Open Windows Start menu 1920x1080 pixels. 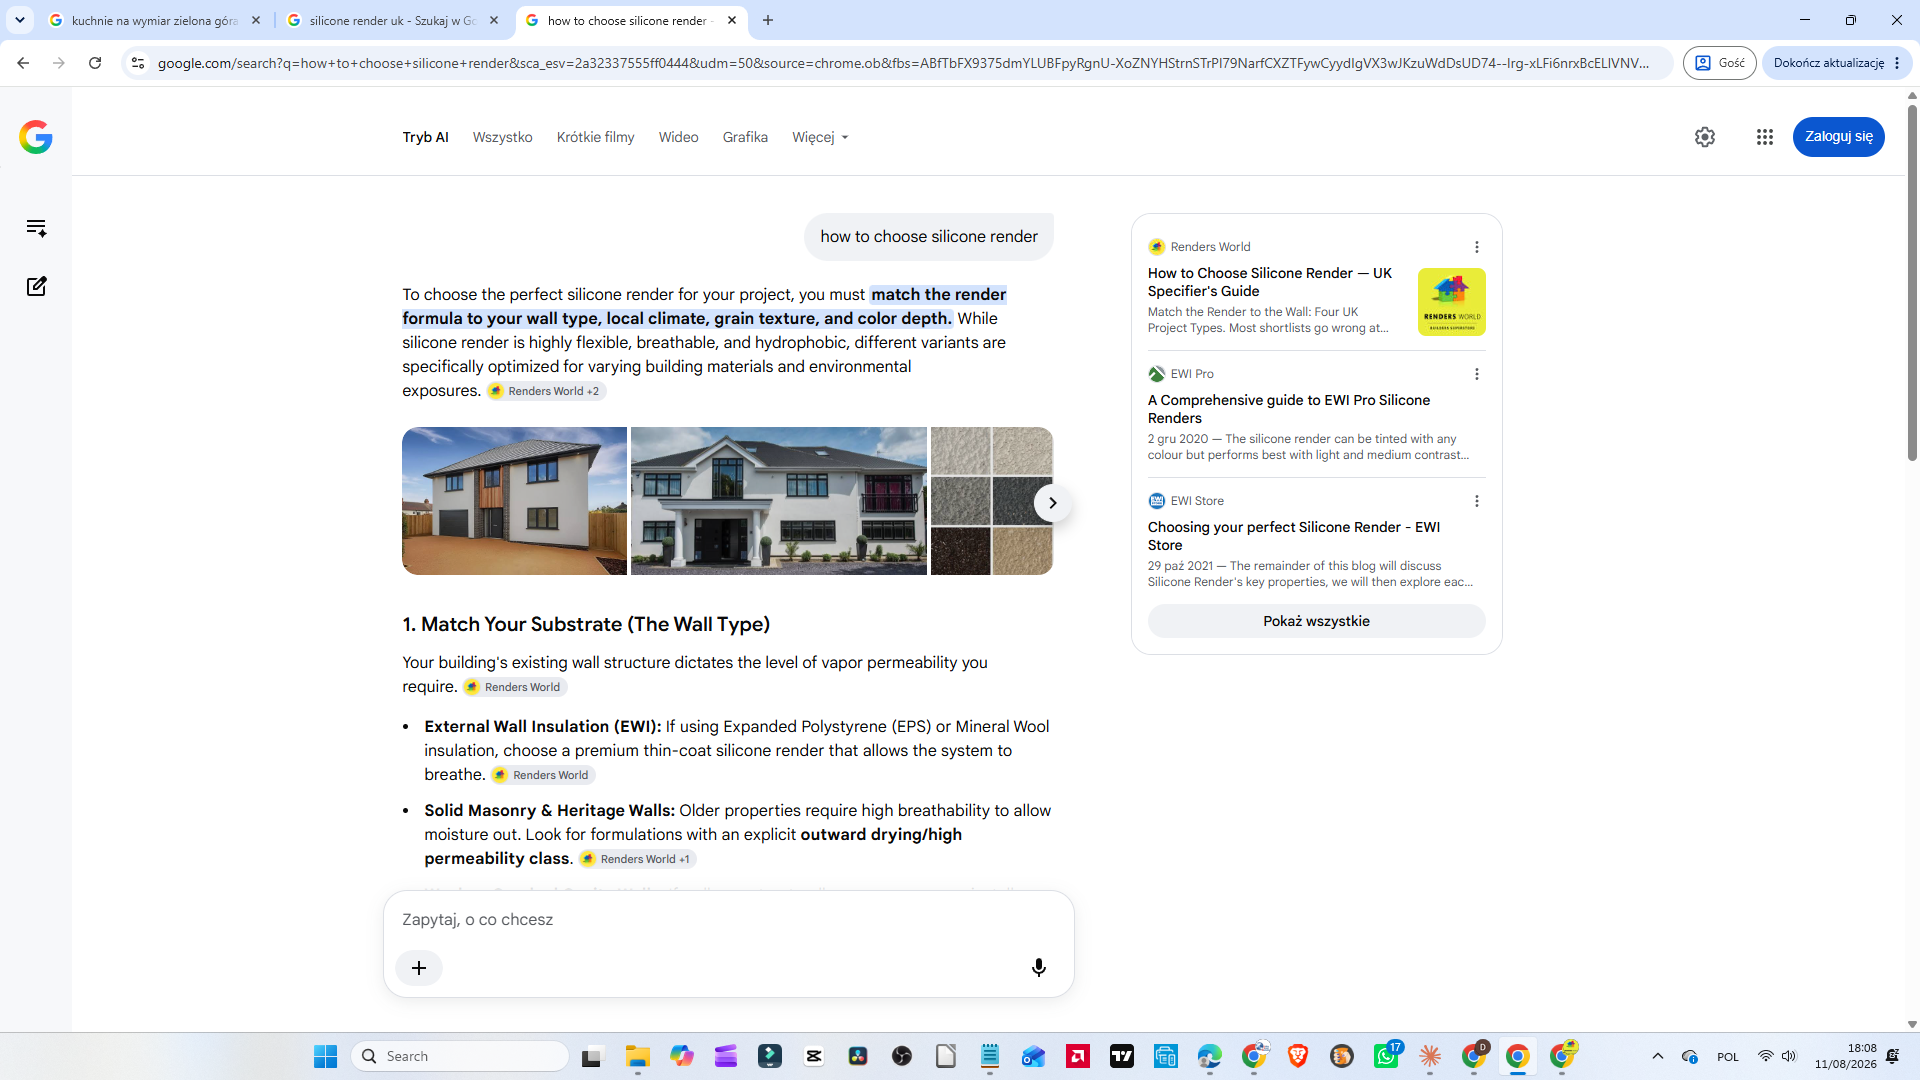click(326, 1056)
